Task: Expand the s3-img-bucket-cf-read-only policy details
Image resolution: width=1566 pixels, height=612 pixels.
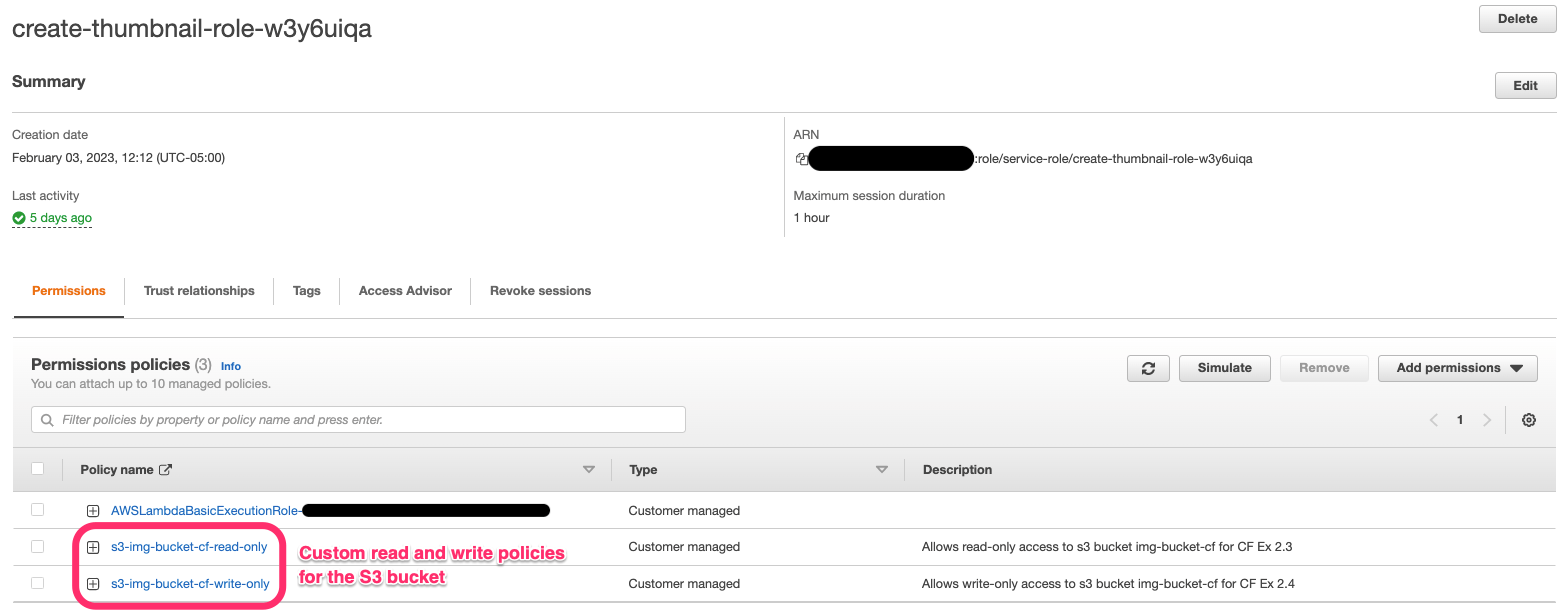Action: pos(93,547)
